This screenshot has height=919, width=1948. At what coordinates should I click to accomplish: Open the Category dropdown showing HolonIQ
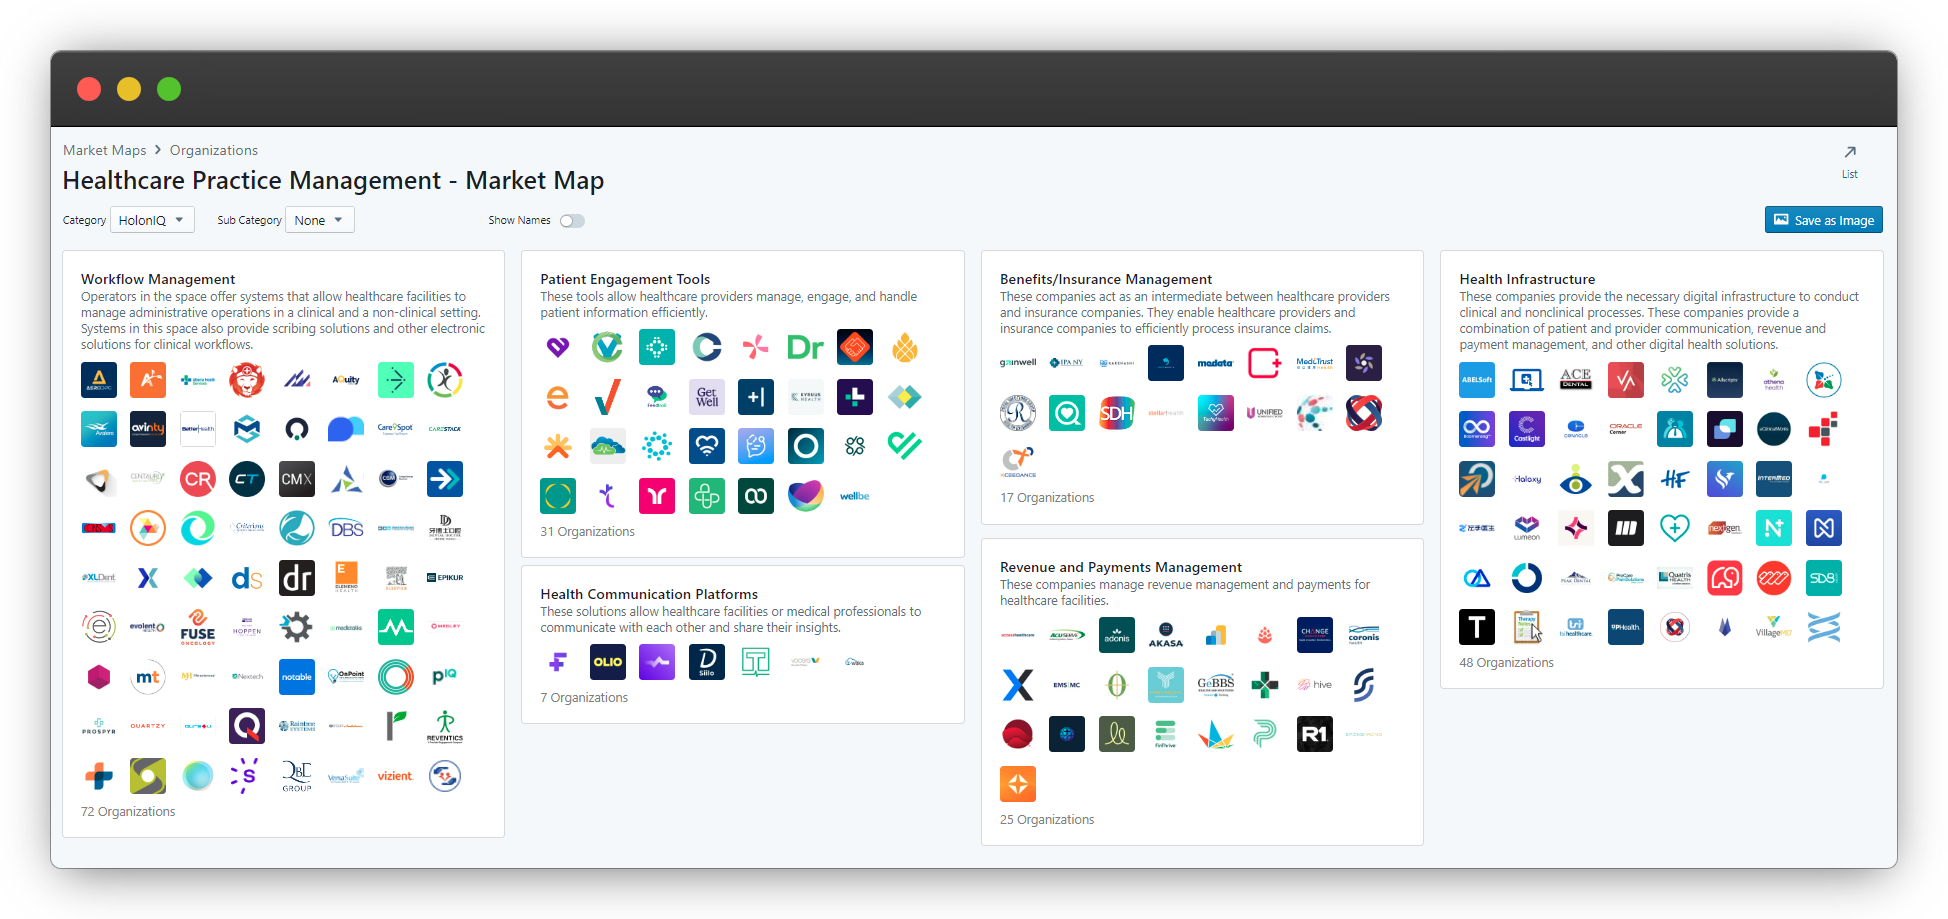tap(152, 220)
